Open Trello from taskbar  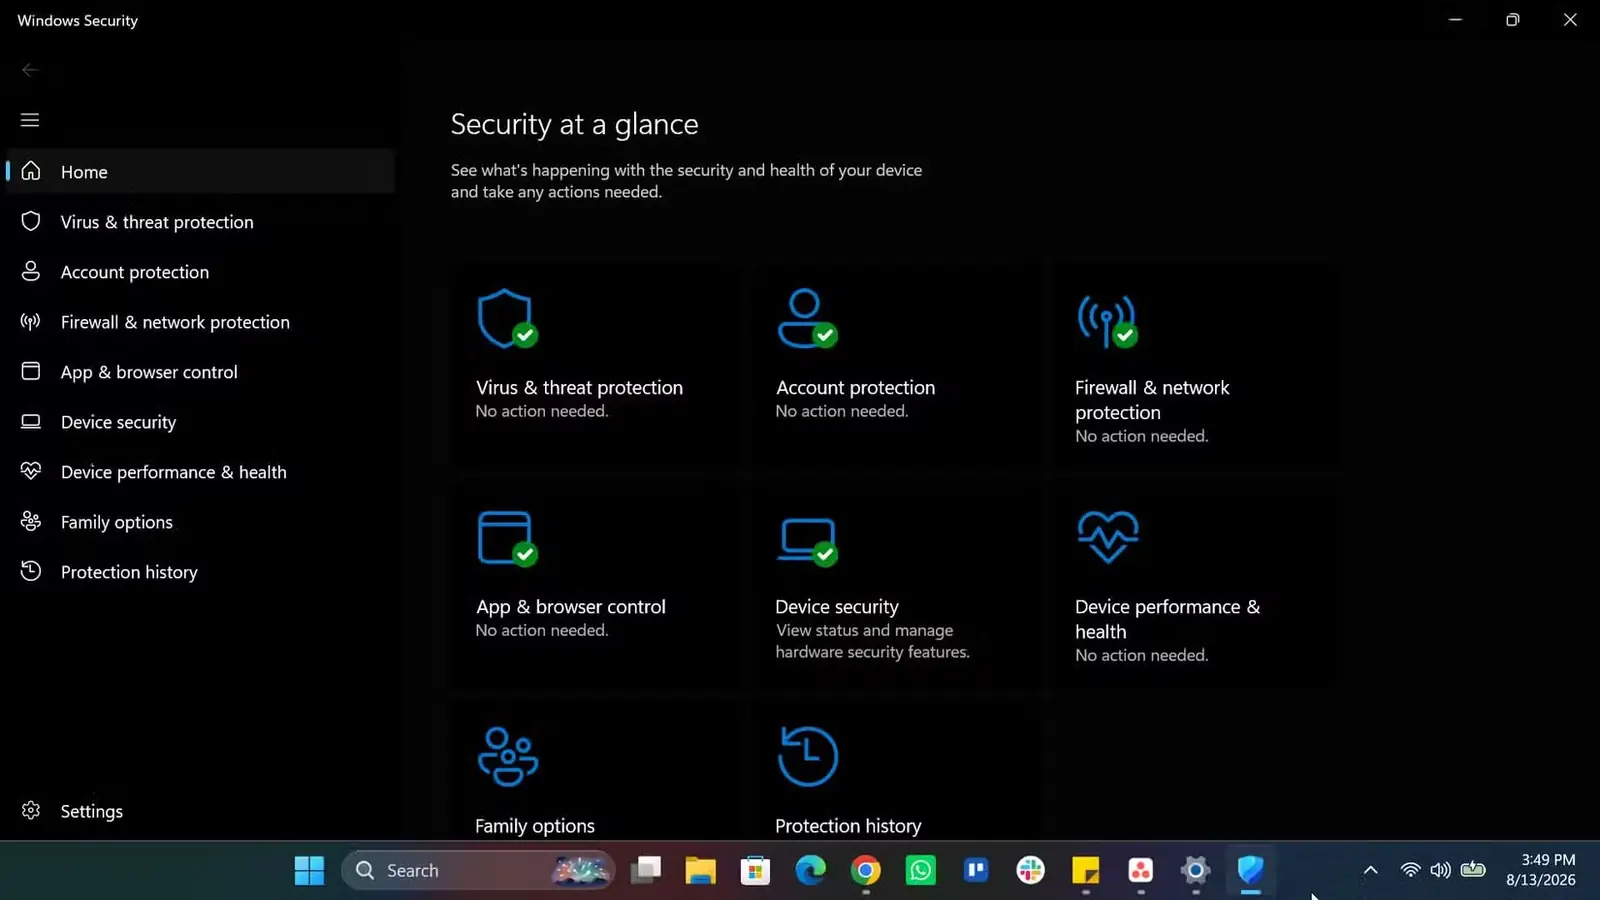click(x=976, y=871)
